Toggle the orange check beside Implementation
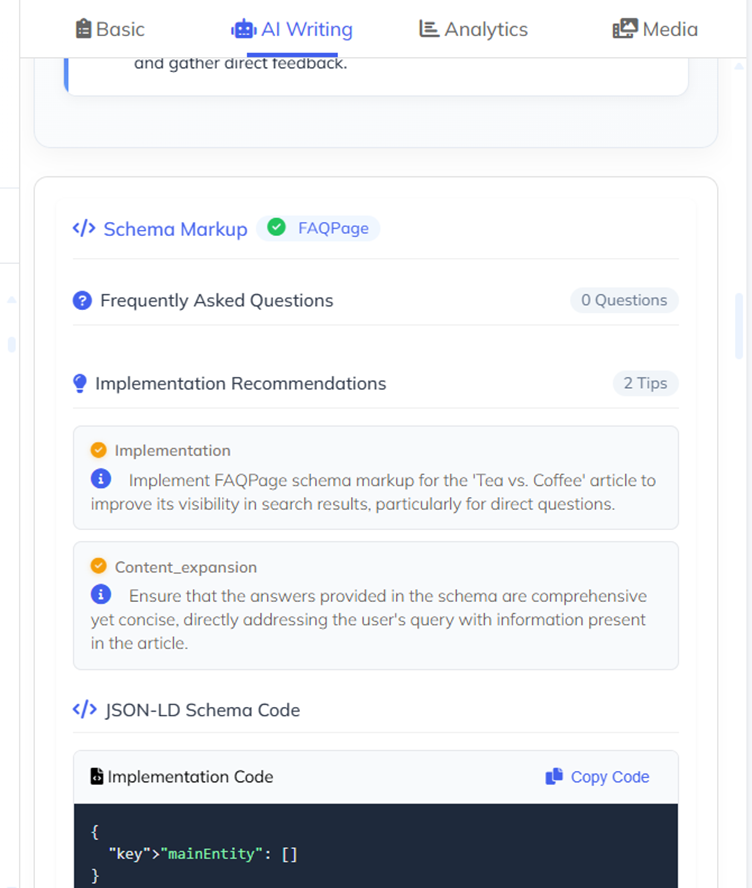Screen dimensions: 752x888 coord(97,450)
